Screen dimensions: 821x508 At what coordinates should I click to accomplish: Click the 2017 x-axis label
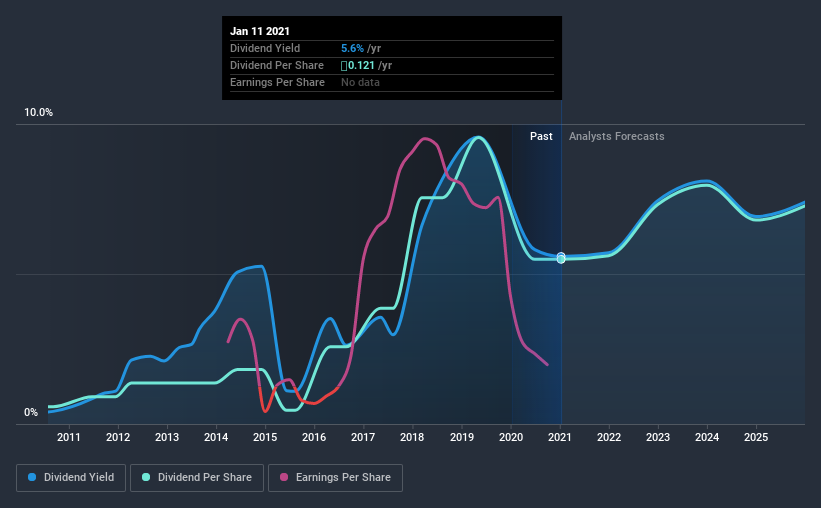coord(363,437)
